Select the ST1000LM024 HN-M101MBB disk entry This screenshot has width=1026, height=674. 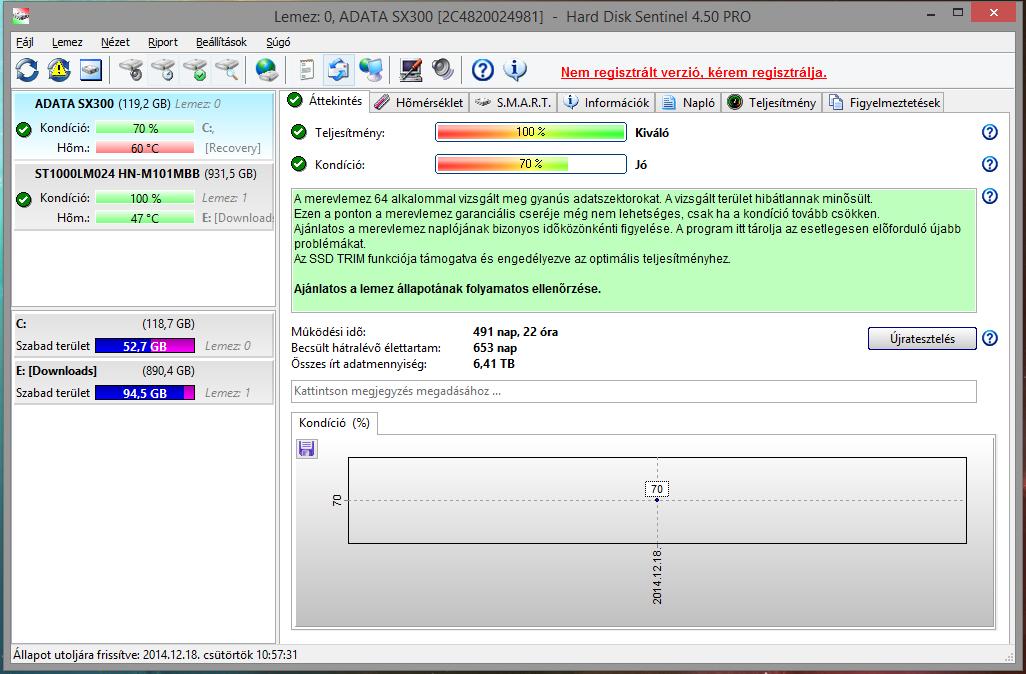(x=143, y=196)
